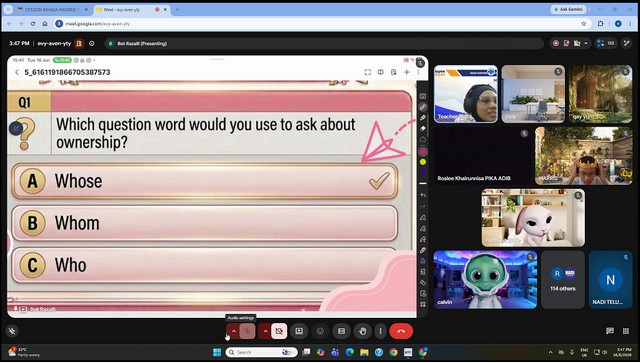Pick the yellow color swatch
The width and height of the screenshot is (640, 363).
coord(423,162)
